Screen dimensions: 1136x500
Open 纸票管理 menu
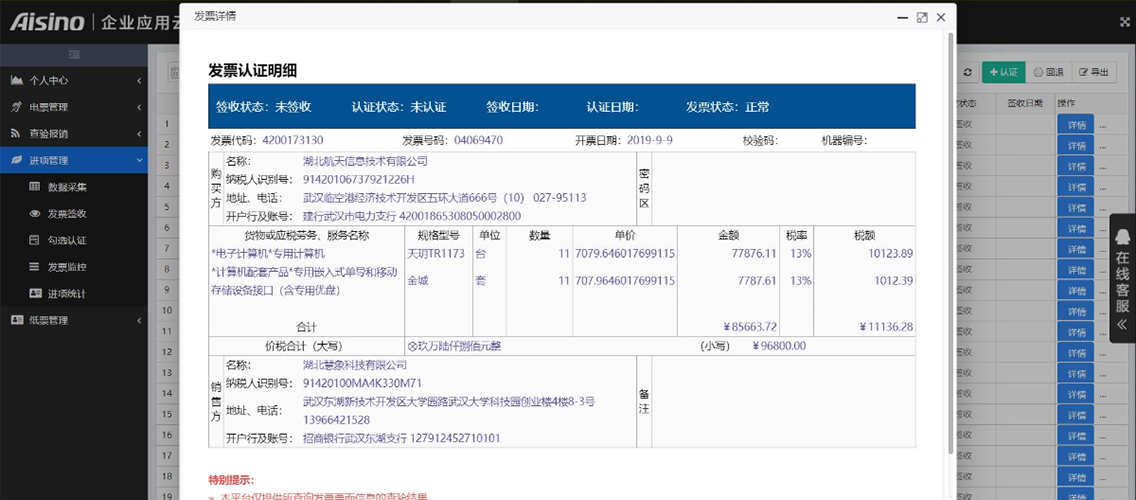(x=74, y=320)
